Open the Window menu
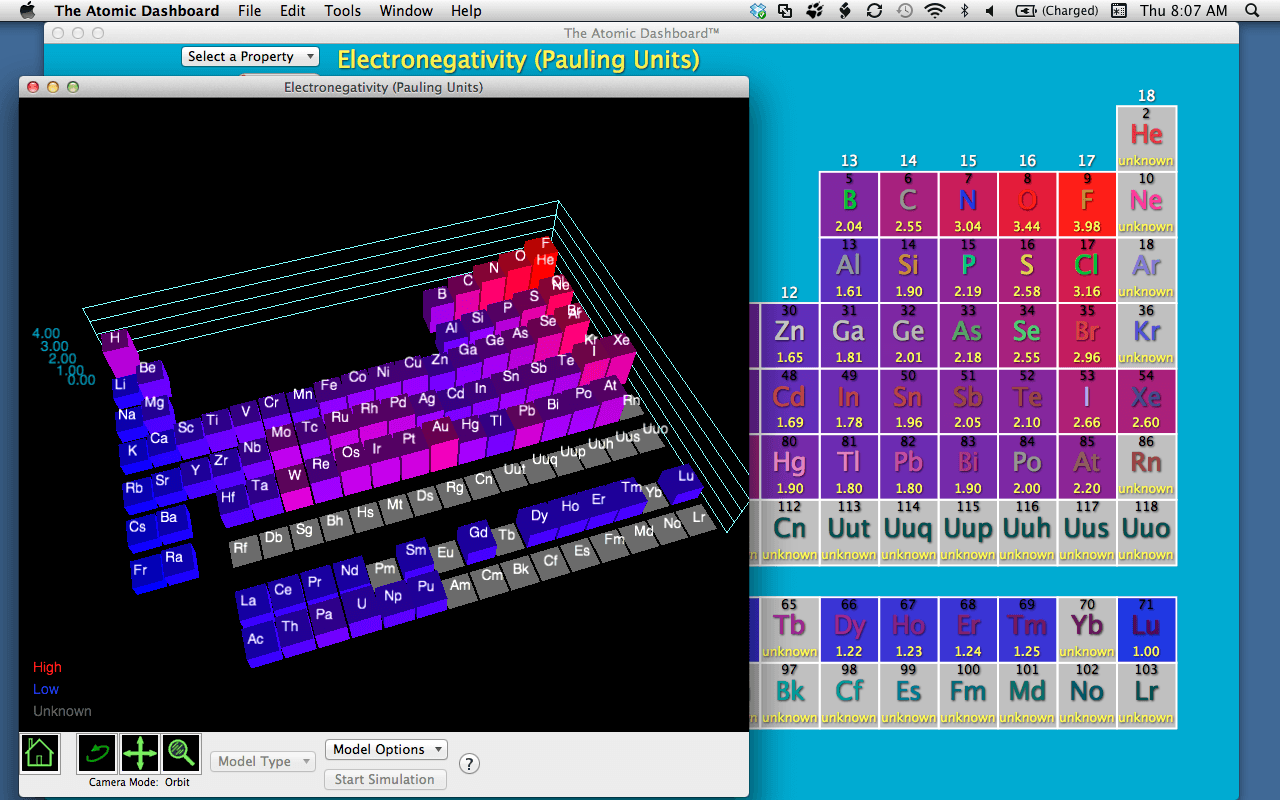The width and height of the screenshot is (1280, 800). 406,11
